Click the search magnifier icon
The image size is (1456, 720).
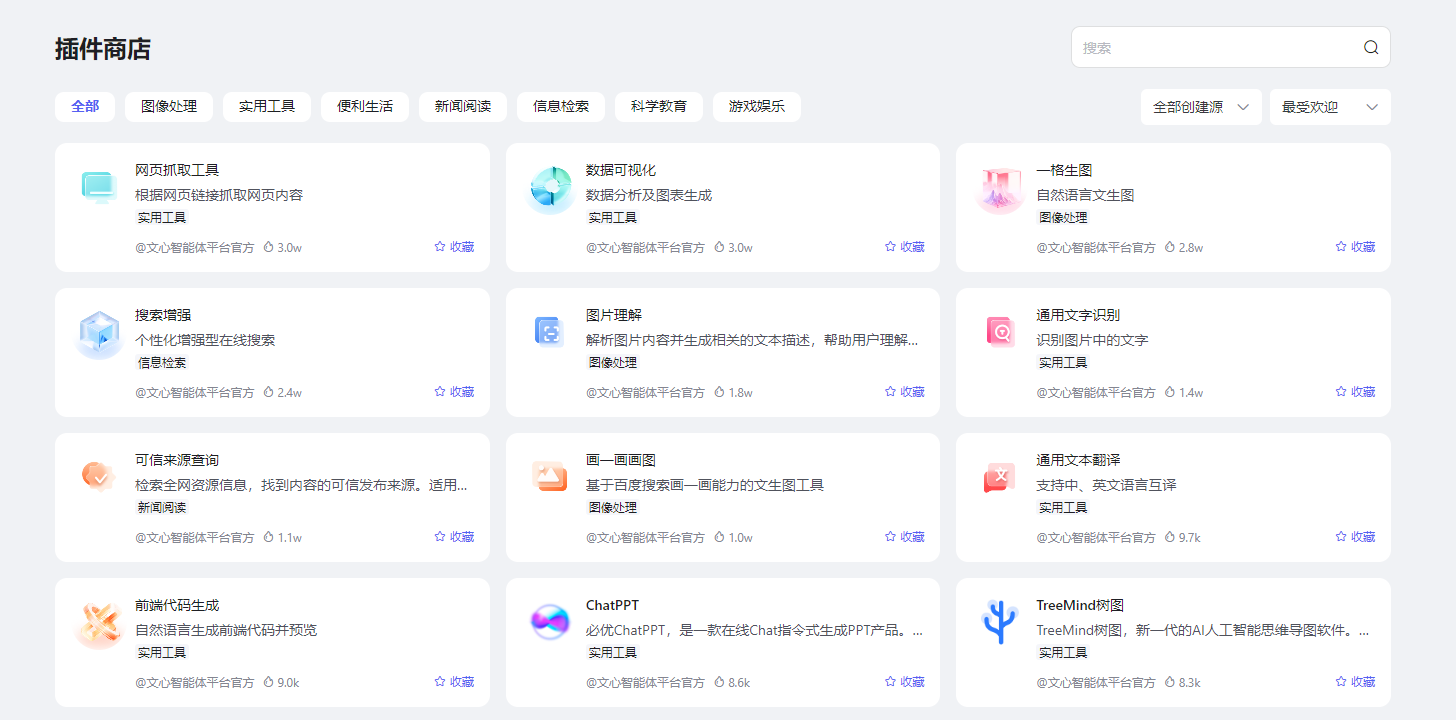1371,47
